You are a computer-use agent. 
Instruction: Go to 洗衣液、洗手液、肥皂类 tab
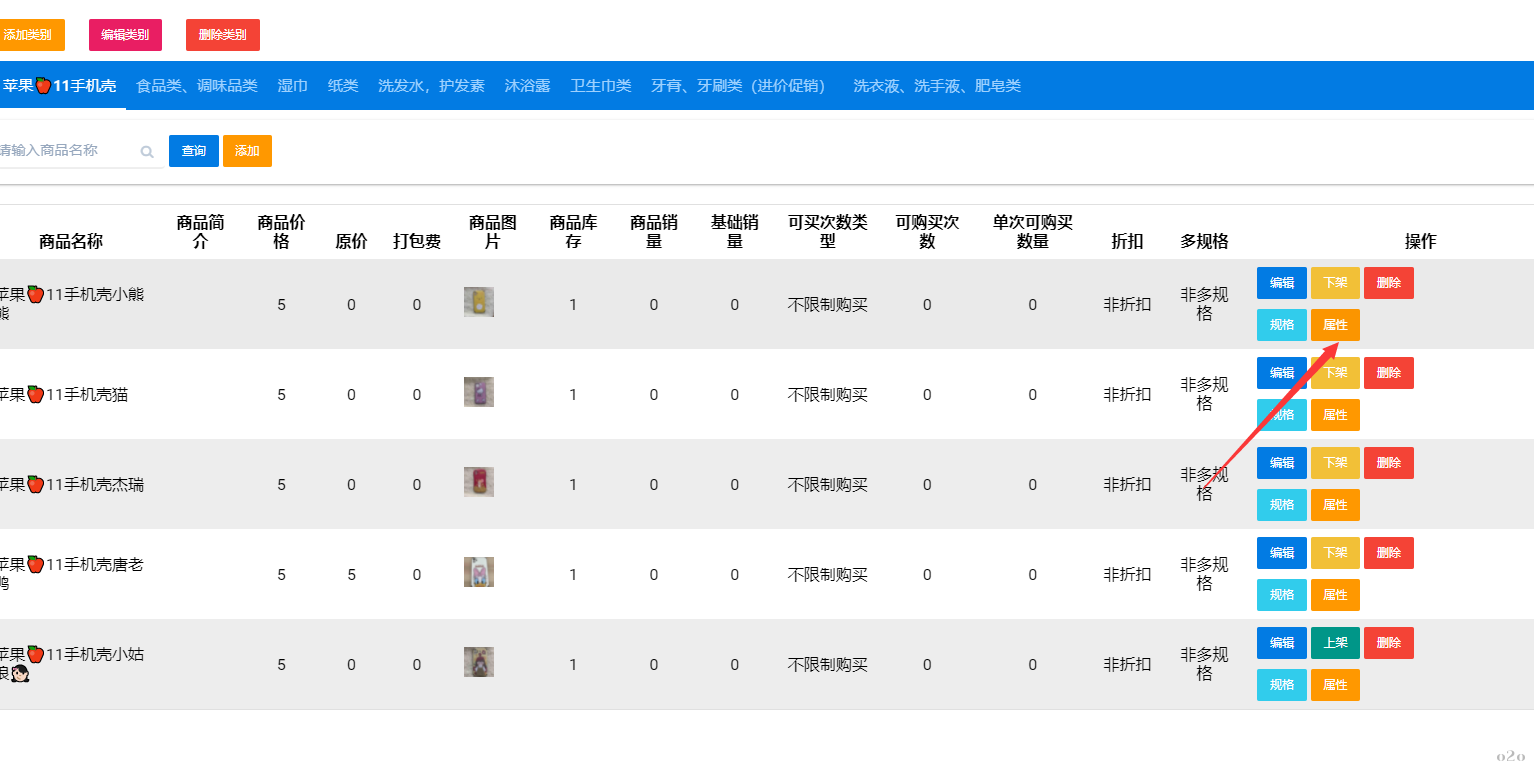tap(937, 86)
